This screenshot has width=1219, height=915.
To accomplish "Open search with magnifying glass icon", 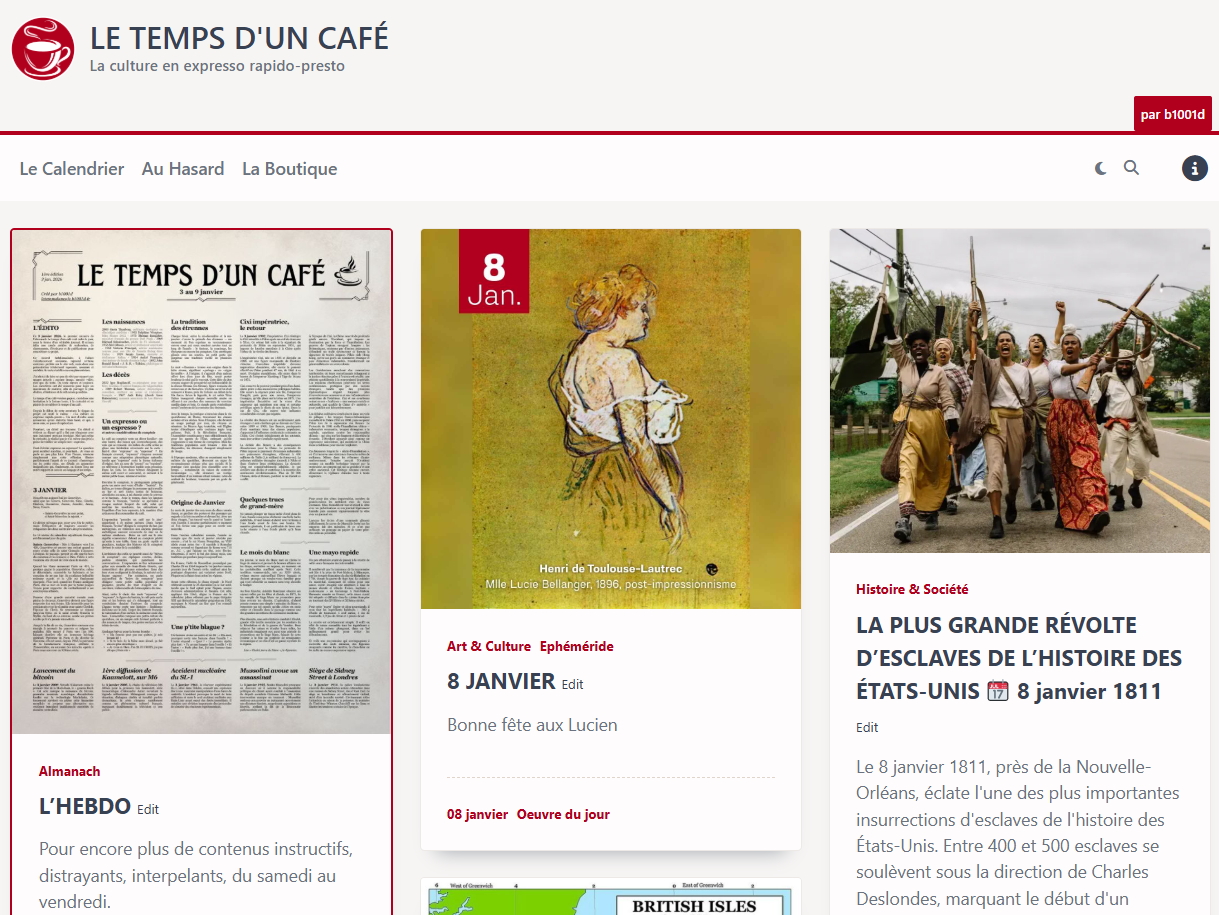I will 1131,168.
